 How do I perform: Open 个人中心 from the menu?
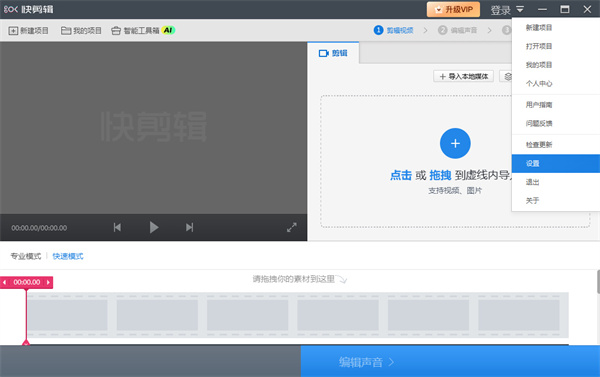click(x=556, y=83)
